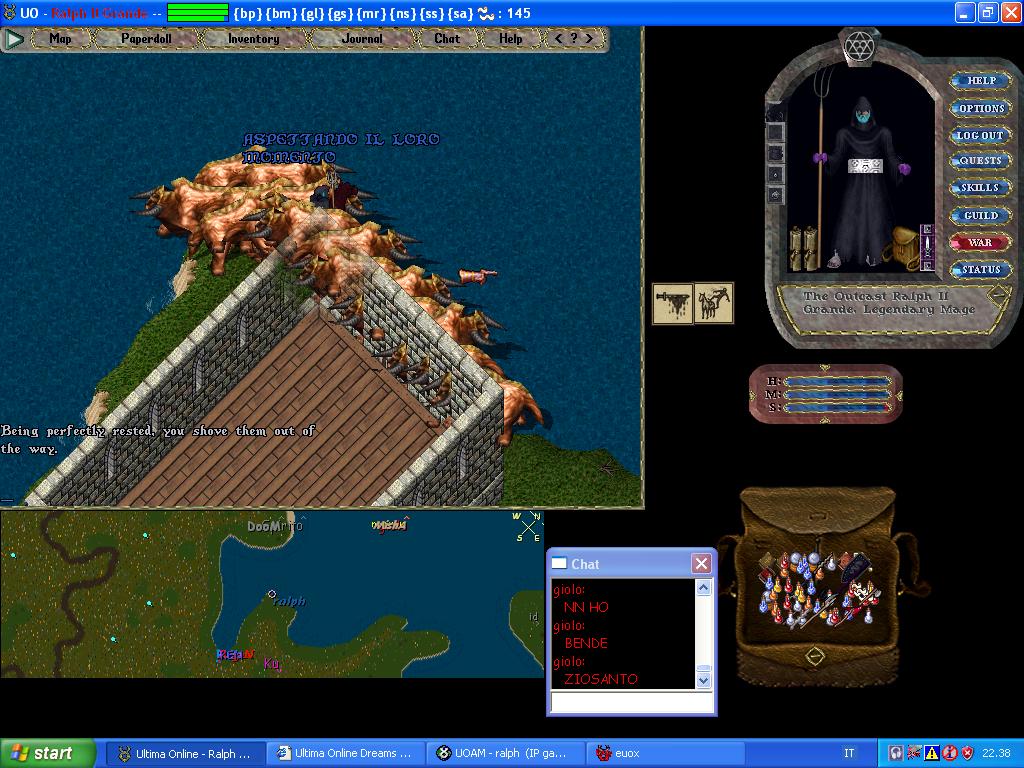Open the backpack icon inside the paperdoll
1024x768 pixels.
[x=902, y=248]
